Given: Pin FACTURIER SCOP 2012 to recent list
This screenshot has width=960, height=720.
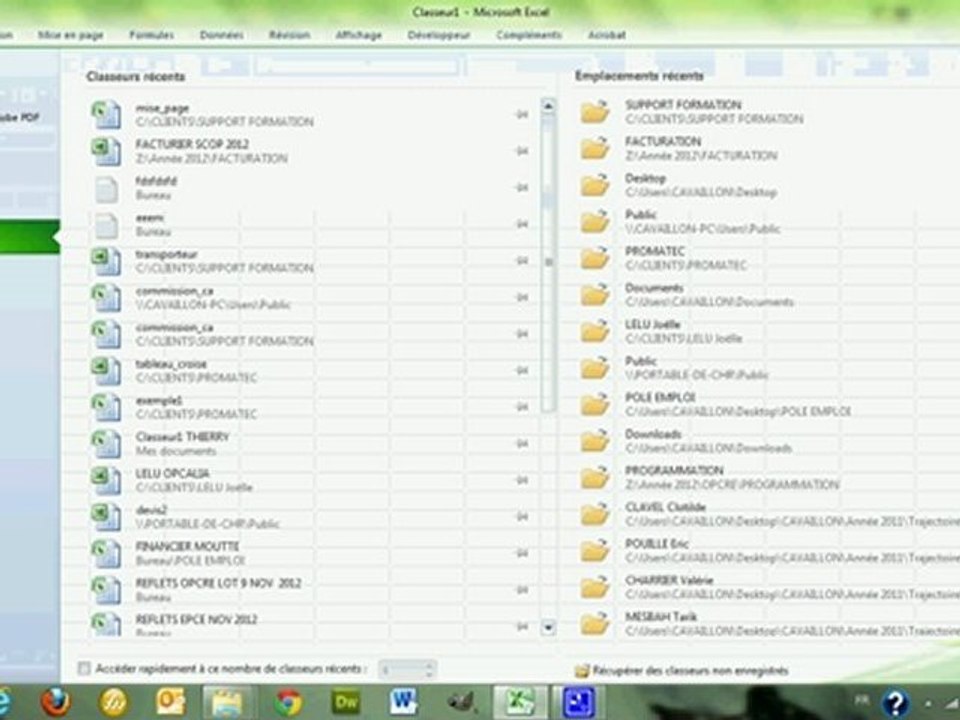Looking at the screenshot, I should tap(522, 151).
